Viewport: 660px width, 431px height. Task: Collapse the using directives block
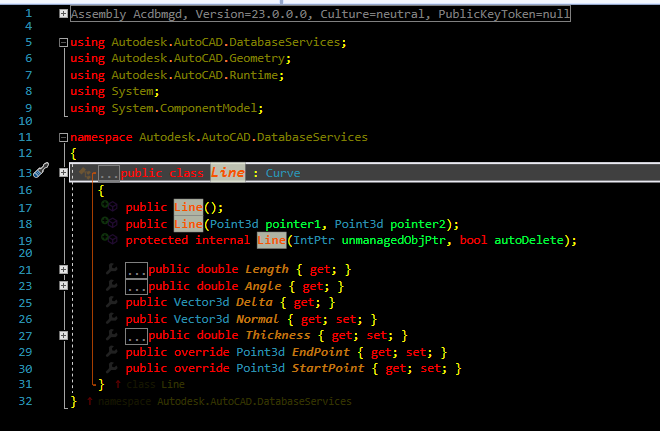click(x=64, y=42)
